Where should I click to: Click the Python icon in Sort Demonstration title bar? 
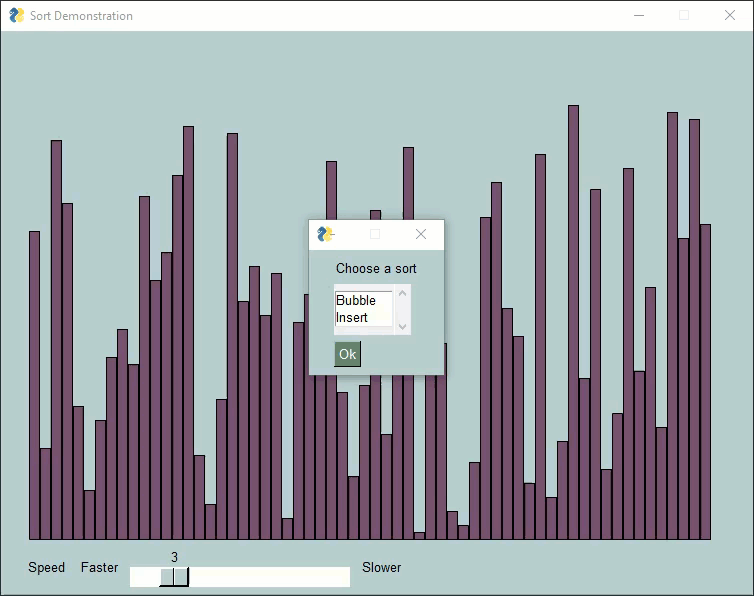point(17,15)
